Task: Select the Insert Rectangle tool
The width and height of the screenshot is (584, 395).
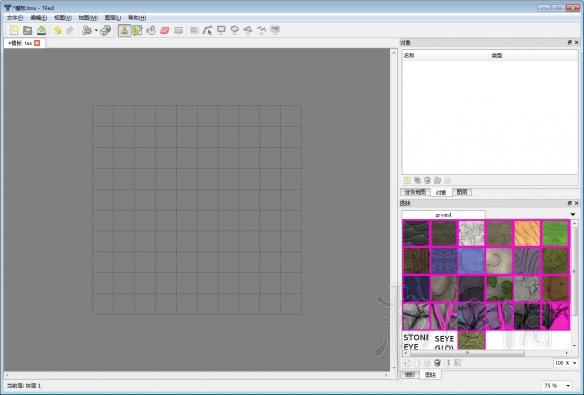Action: [221, 31]
